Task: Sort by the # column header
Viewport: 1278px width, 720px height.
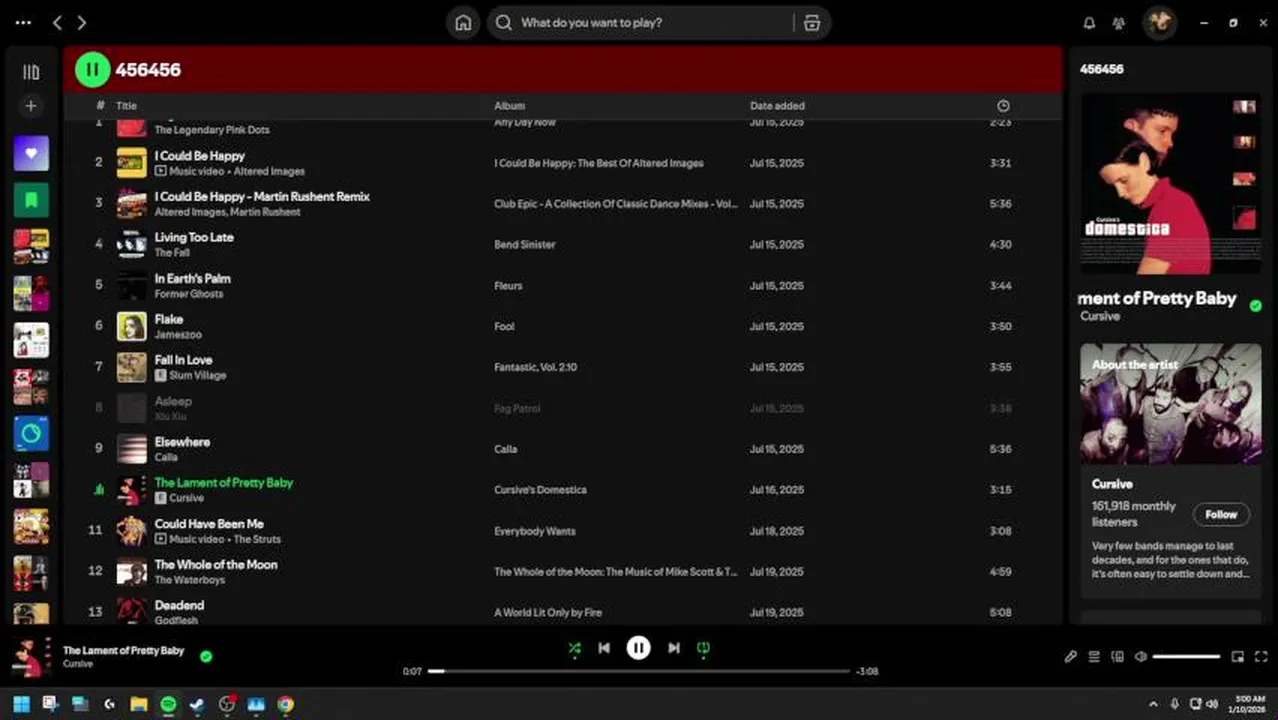Action: [x=100, y=106]
